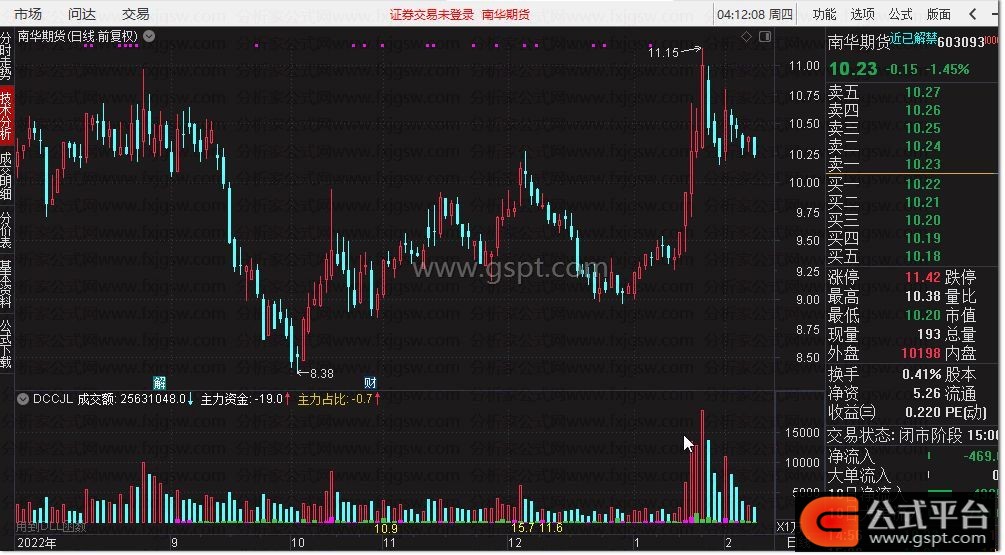
Task: Open the 版面 menu
Action: (938, 13)
